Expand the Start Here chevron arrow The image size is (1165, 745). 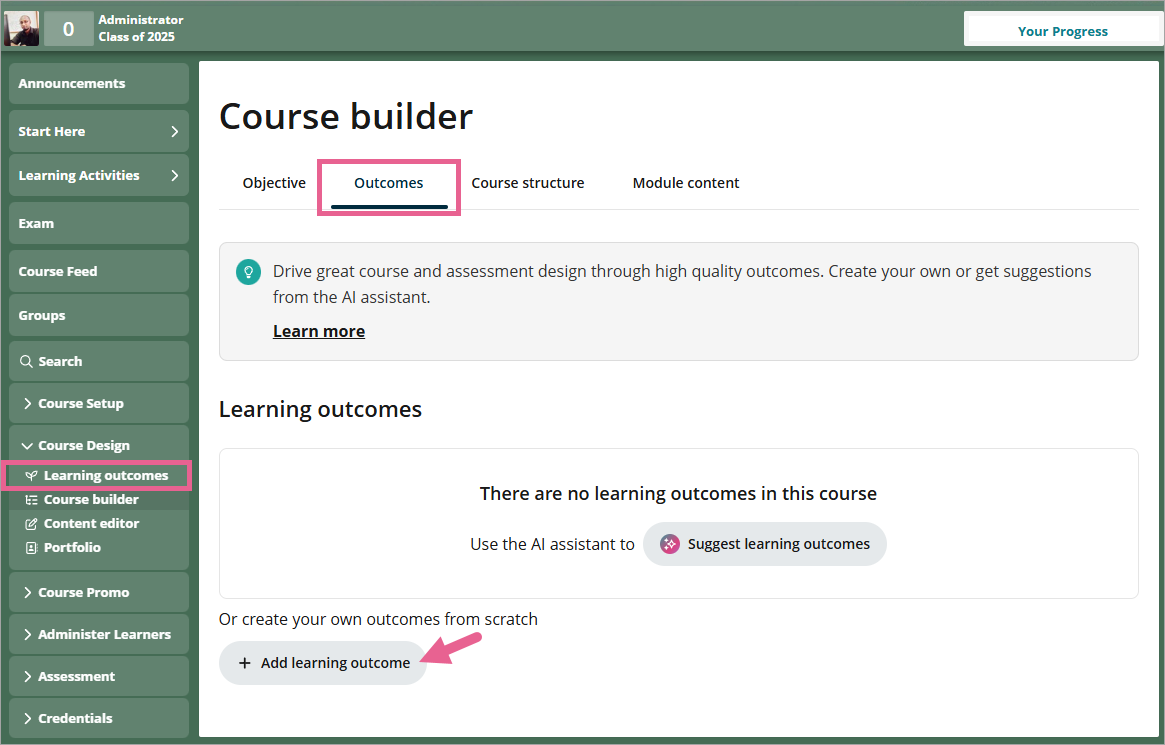175,131
